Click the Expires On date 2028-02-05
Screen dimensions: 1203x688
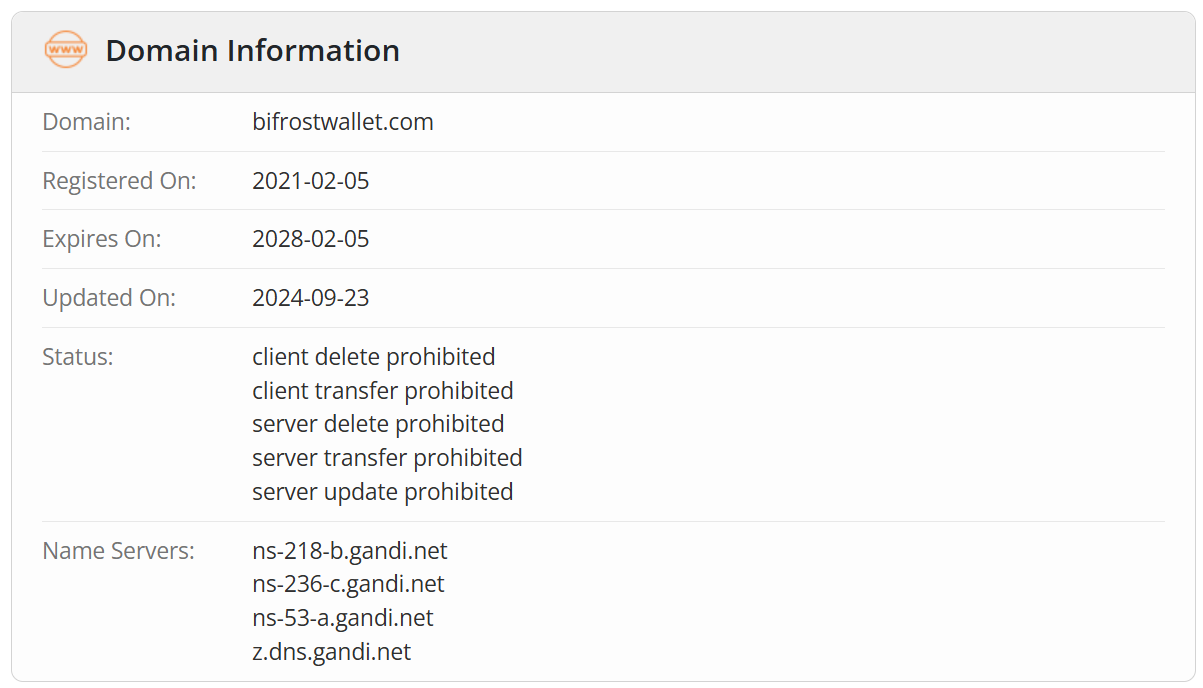[311, 239]
